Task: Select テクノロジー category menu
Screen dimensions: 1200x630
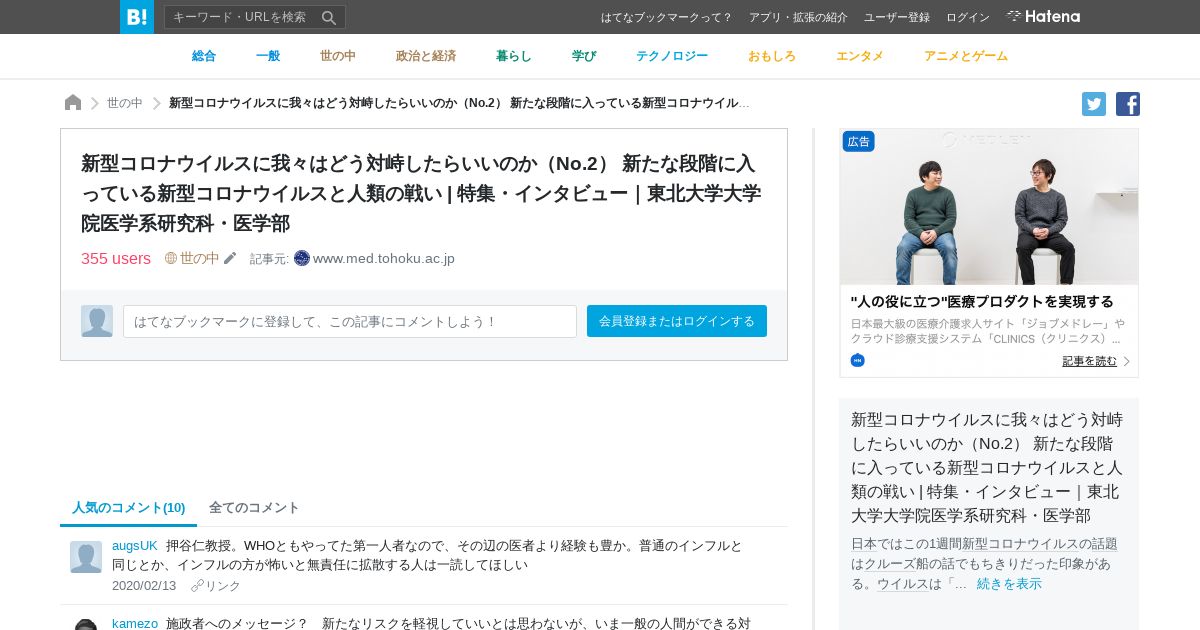Action: (x=672, y=56)
